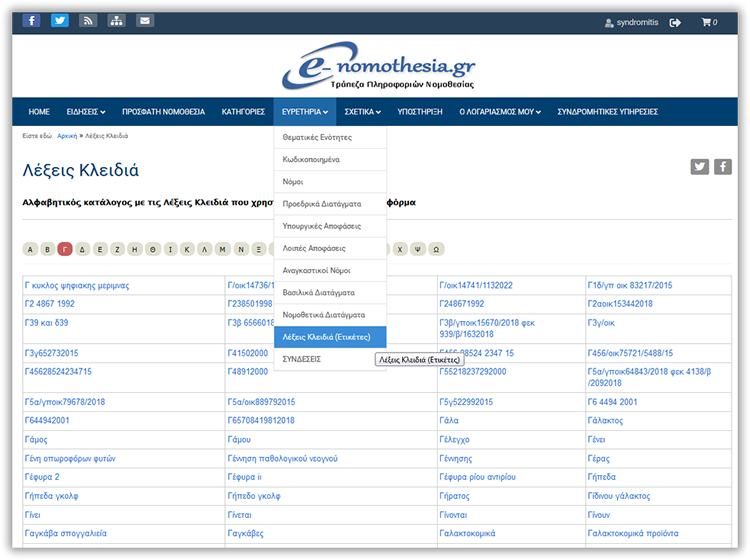Expand the ΕΙΔΗΣΕΙΣ dropdown menu
The image size is (750, 560).
[86, 112]
